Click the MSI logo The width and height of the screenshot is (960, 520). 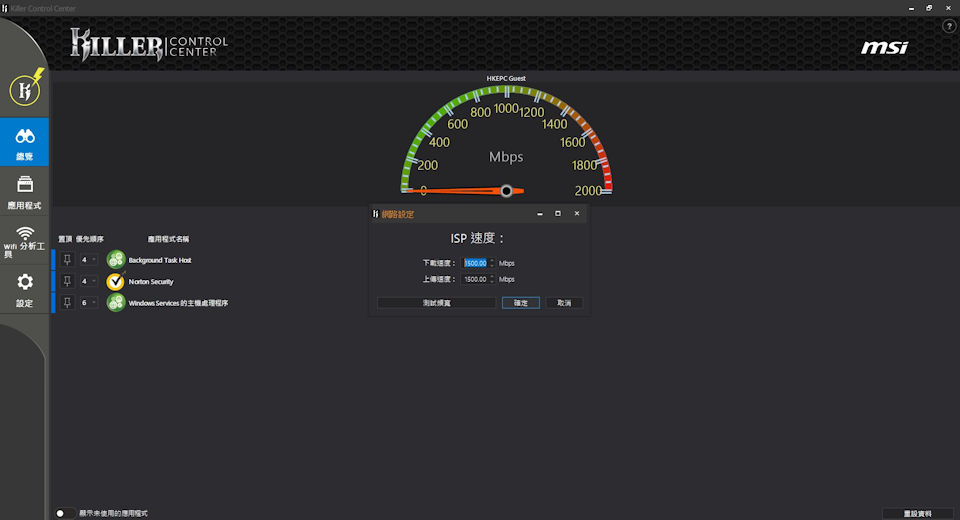(885, 47)
